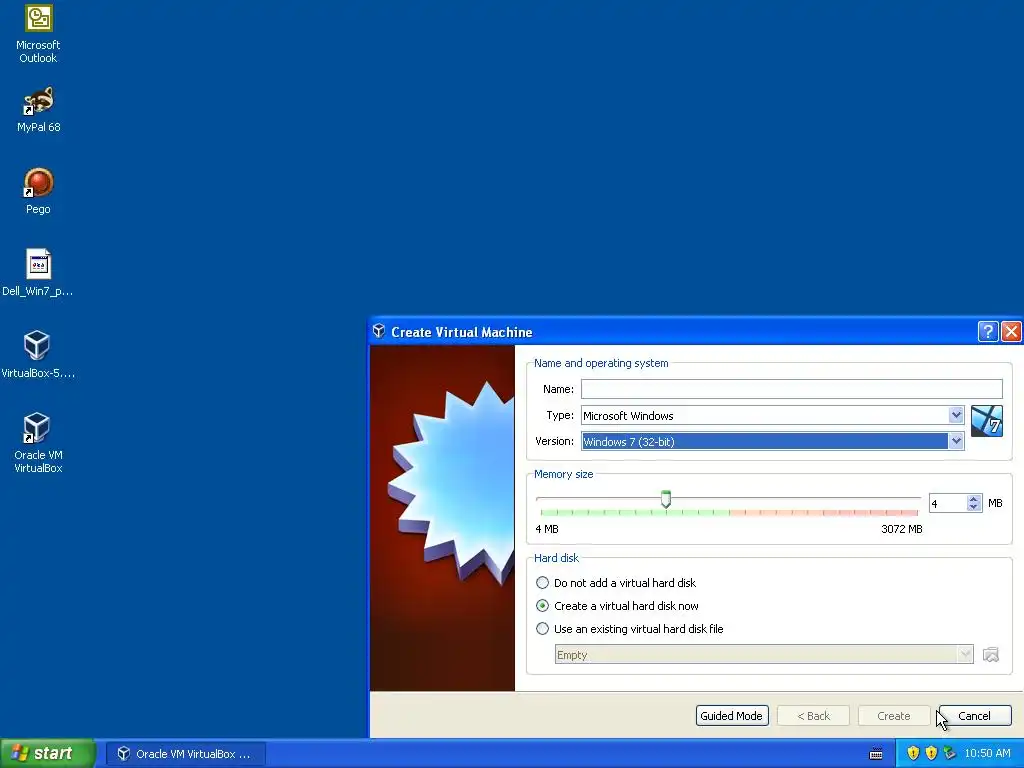Click the Guided Mode button
The image size is (1024, 768).
tap(732, 716)
